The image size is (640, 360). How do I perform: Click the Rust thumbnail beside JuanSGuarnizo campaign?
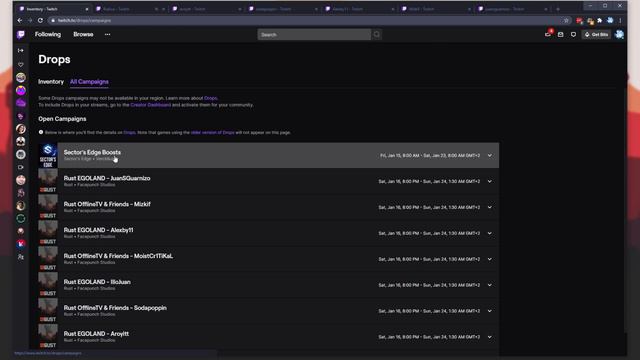point(48,181)
